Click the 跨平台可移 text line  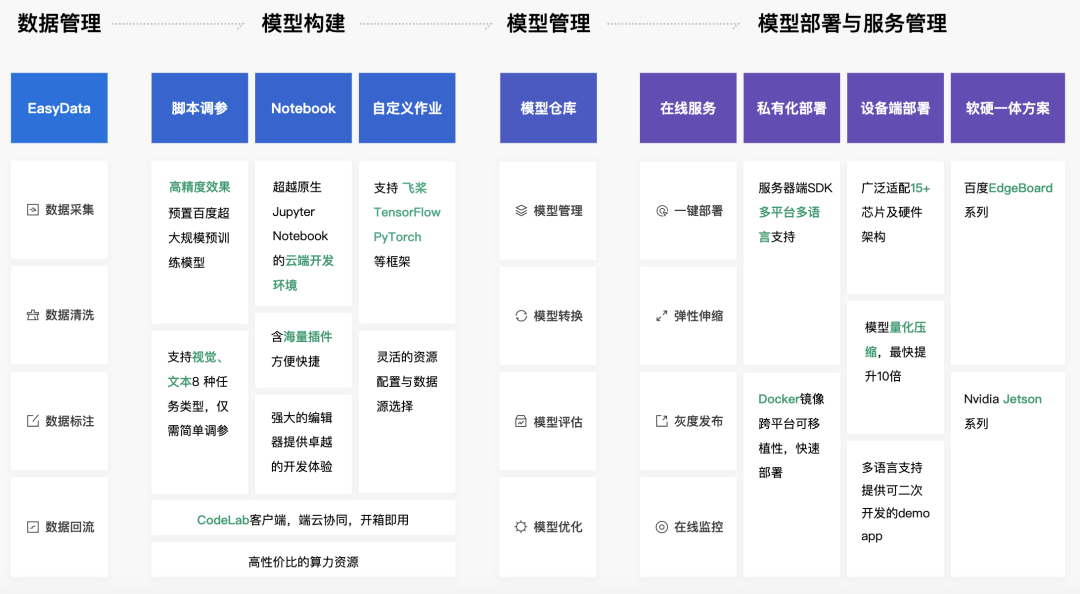pos(789,423)
